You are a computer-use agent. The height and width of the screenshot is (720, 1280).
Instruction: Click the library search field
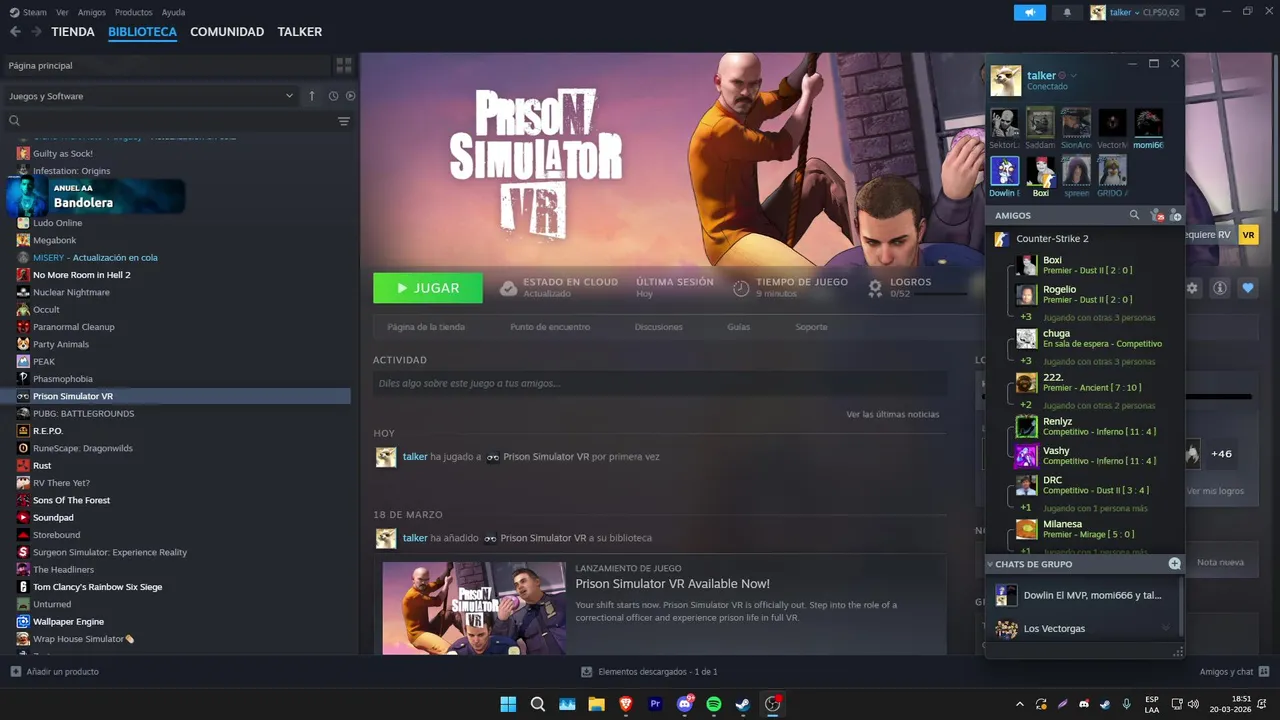tap(170, 121)
